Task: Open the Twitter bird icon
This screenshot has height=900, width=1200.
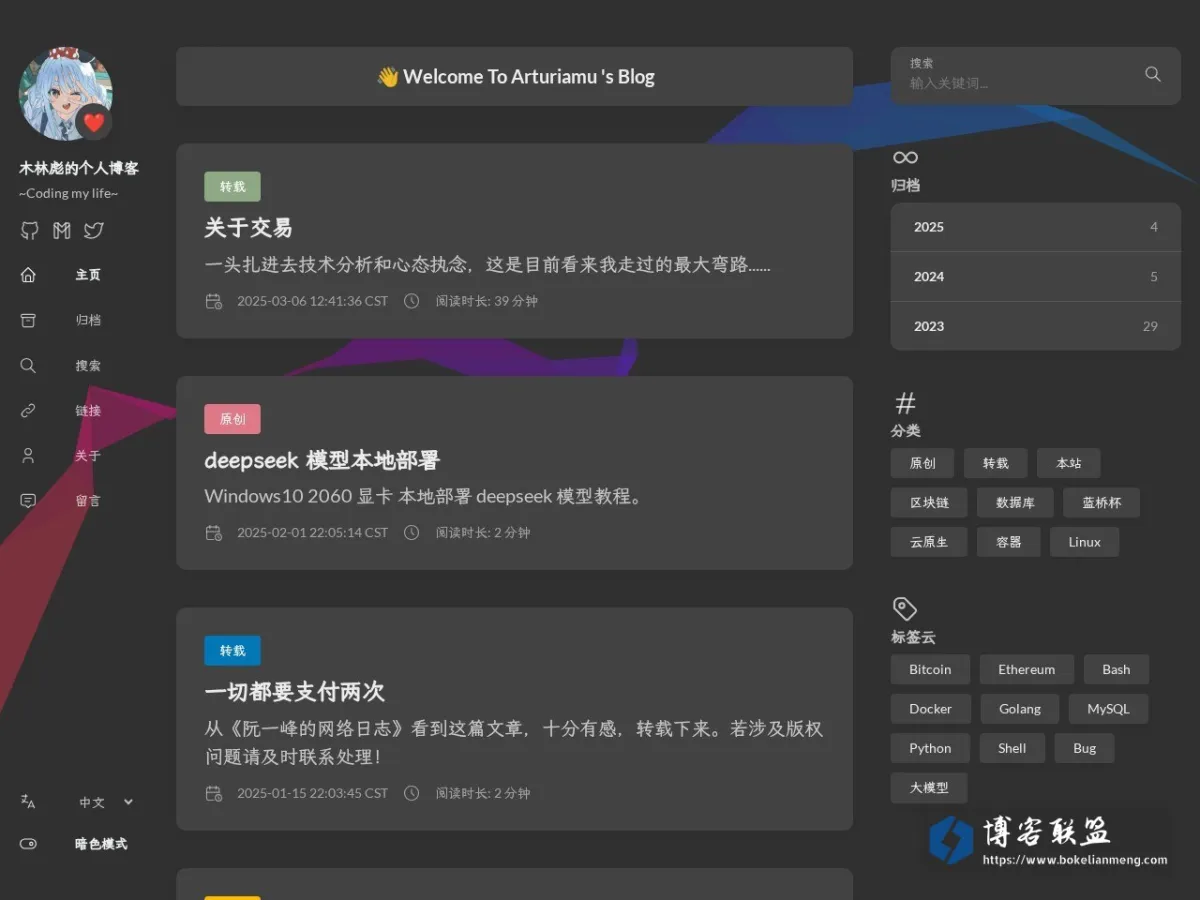Action: pyautogui.click(x=93, y=231)
